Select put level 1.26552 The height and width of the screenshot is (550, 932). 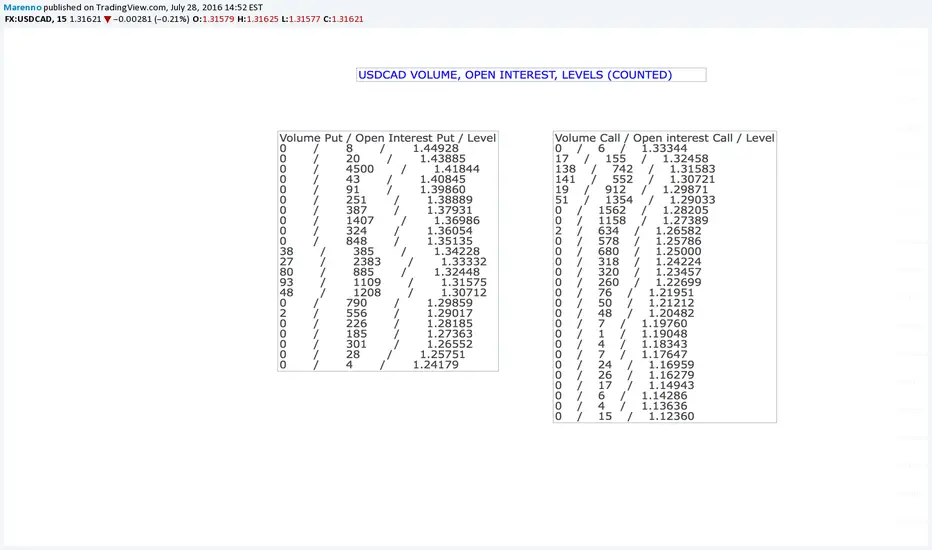pos(450,344)
